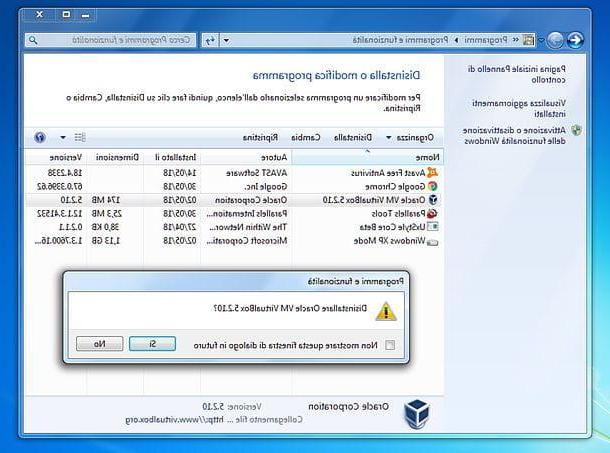Image resolution: width=610 pixels, height=453 pixels.
Task: Click the shield icon beside Attivazione o disattivazione
Action: [576, 130]
